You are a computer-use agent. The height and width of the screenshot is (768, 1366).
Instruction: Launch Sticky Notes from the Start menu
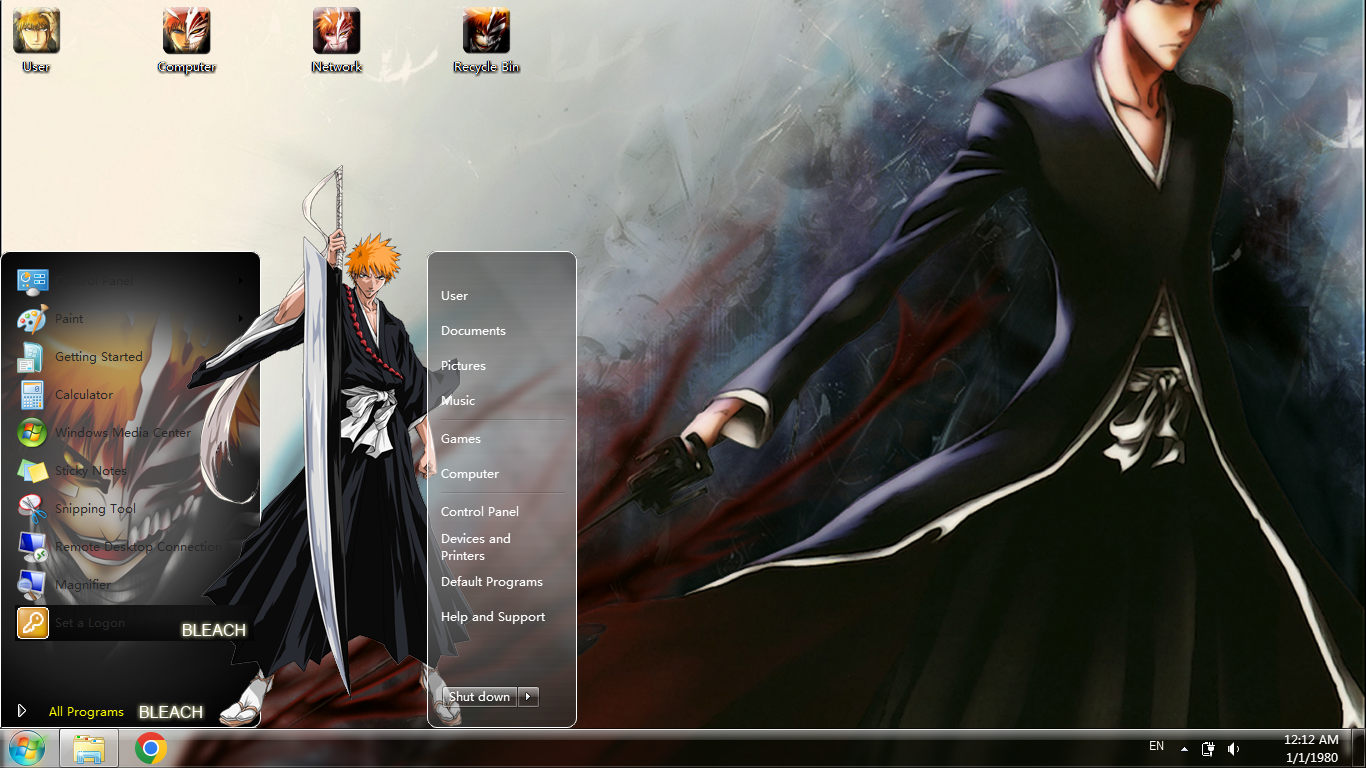130,471
